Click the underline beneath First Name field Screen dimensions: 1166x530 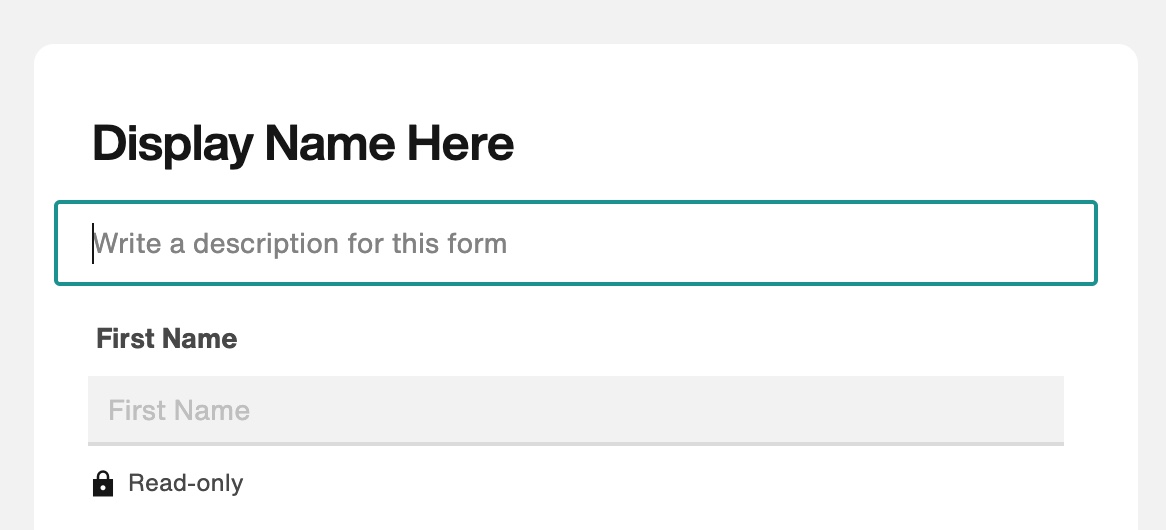(576, 444)
